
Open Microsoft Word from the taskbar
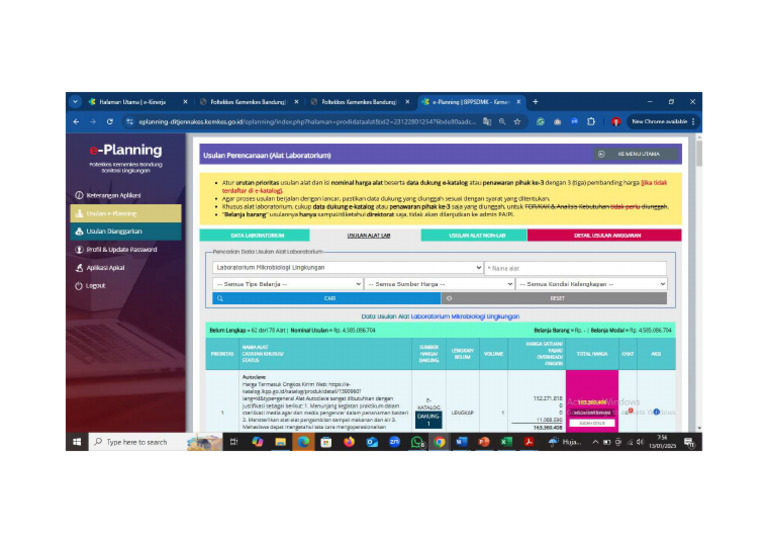(x=461, y=442)
